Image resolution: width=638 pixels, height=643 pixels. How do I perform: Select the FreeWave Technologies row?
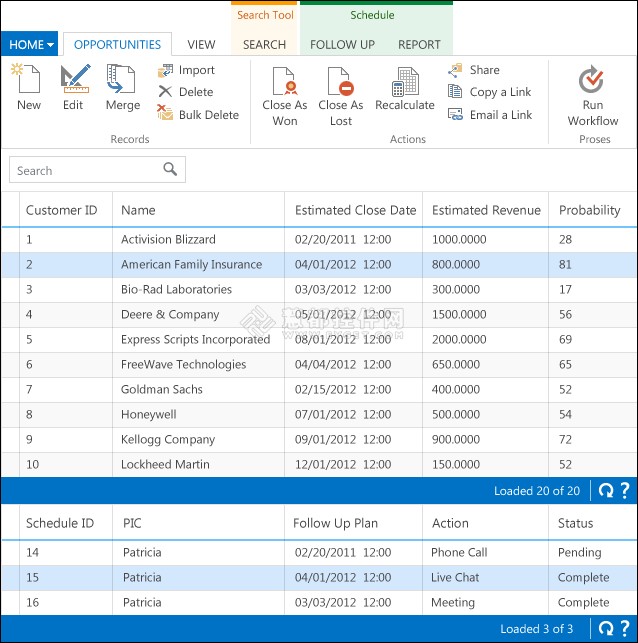pos(319,365)
